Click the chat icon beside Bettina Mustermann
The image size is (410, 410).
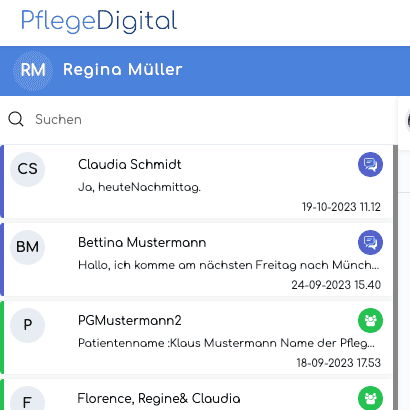pos(370,242)
